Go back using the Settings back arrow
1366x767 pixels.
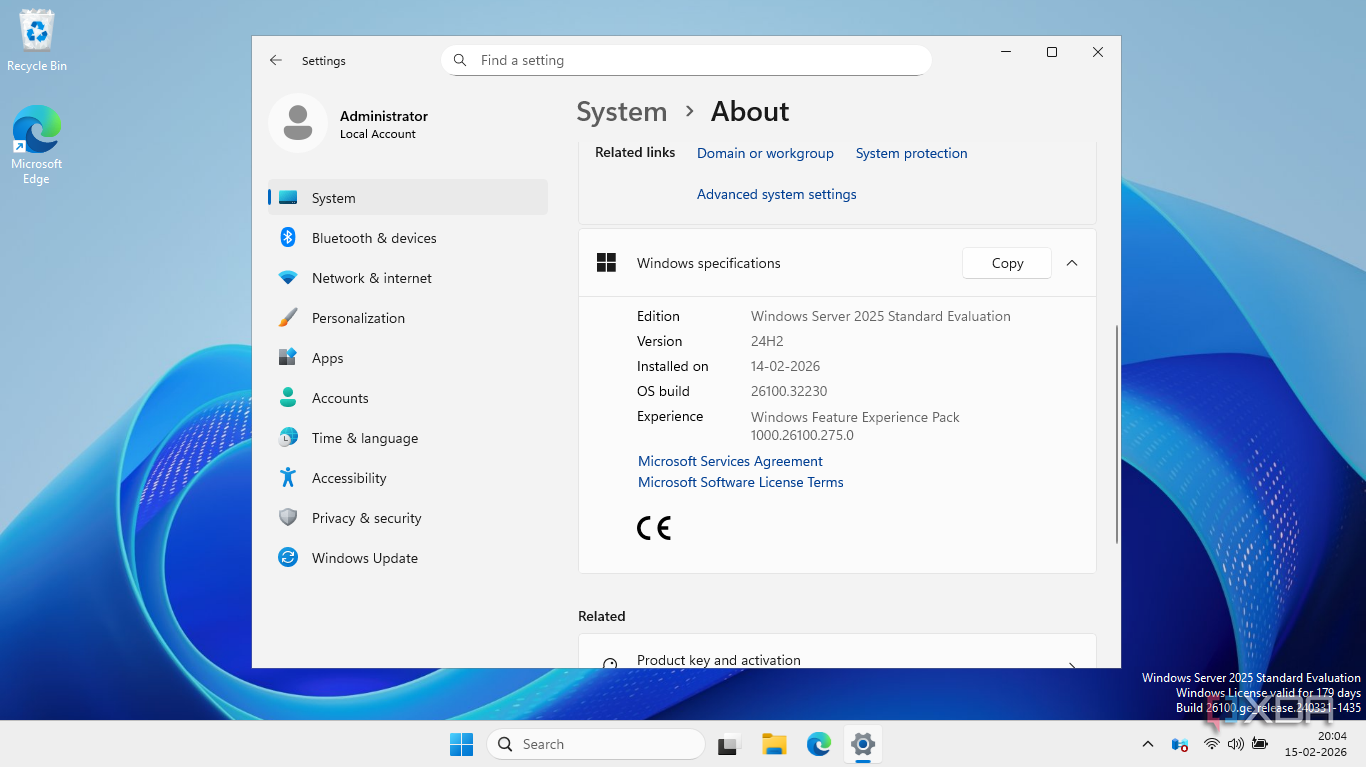pyautogui.click(x=276, y=61)
